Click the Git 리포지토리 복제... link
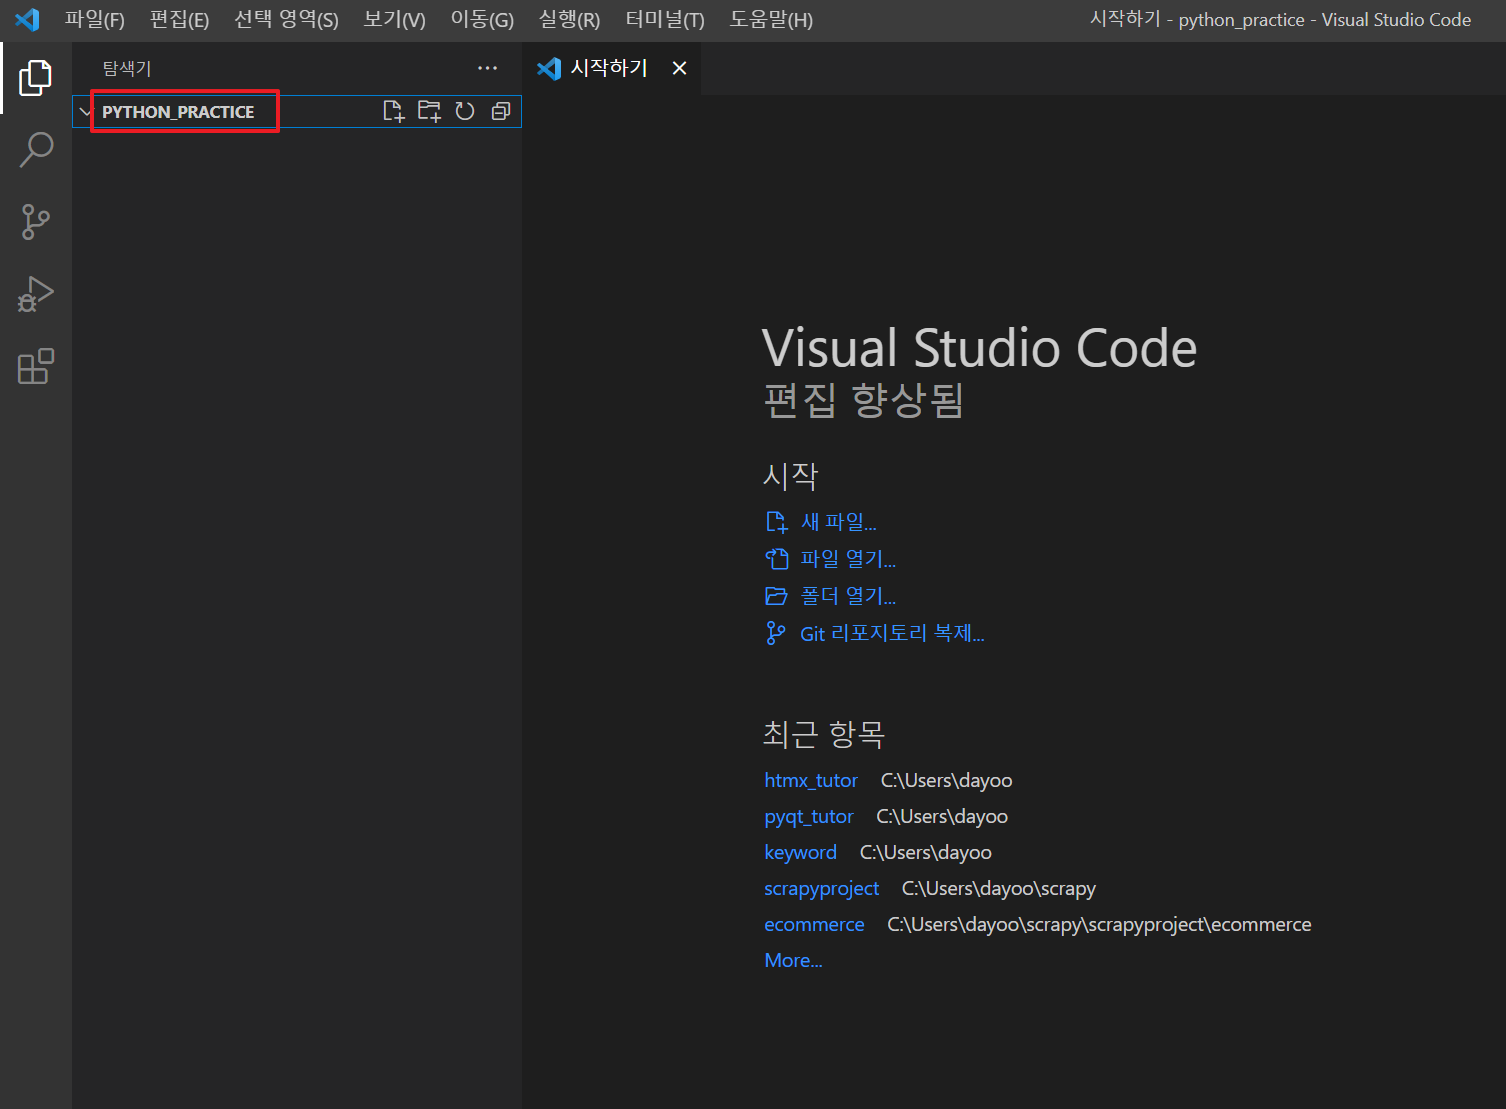The image size is (1506, 1109). [892, 633]
